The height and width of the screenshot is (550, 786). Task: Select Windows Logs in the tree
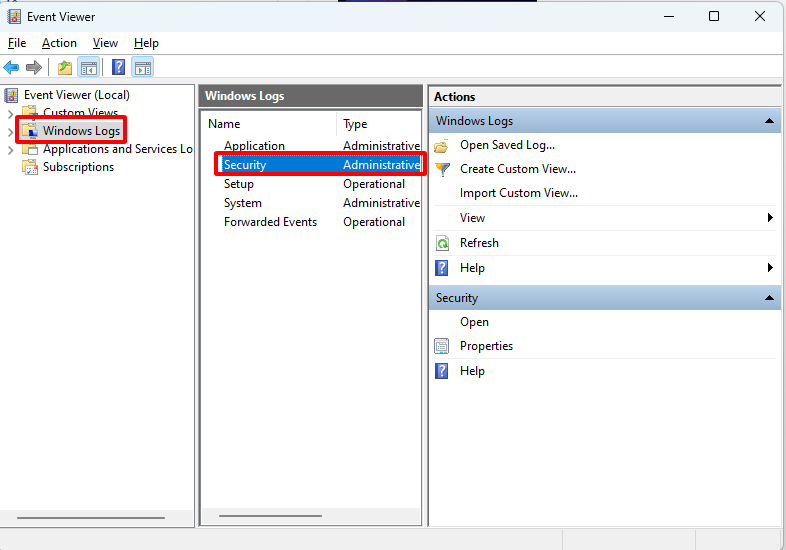(x=81, y=131)
